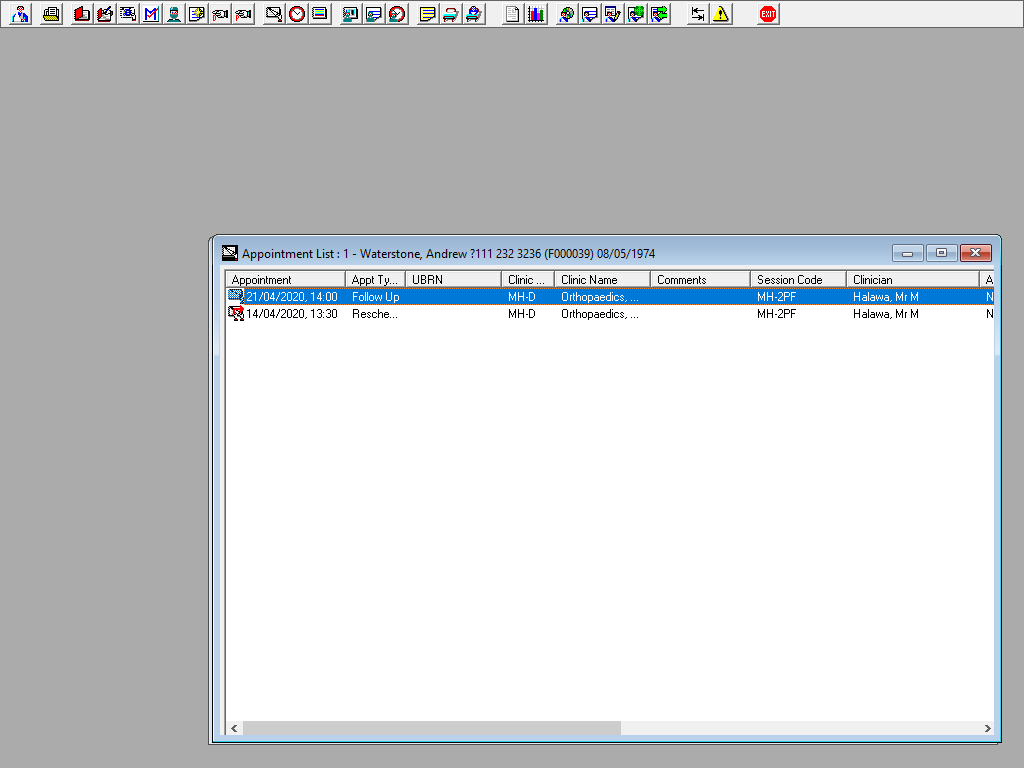Click the UBRN column header

pos(453,280)
